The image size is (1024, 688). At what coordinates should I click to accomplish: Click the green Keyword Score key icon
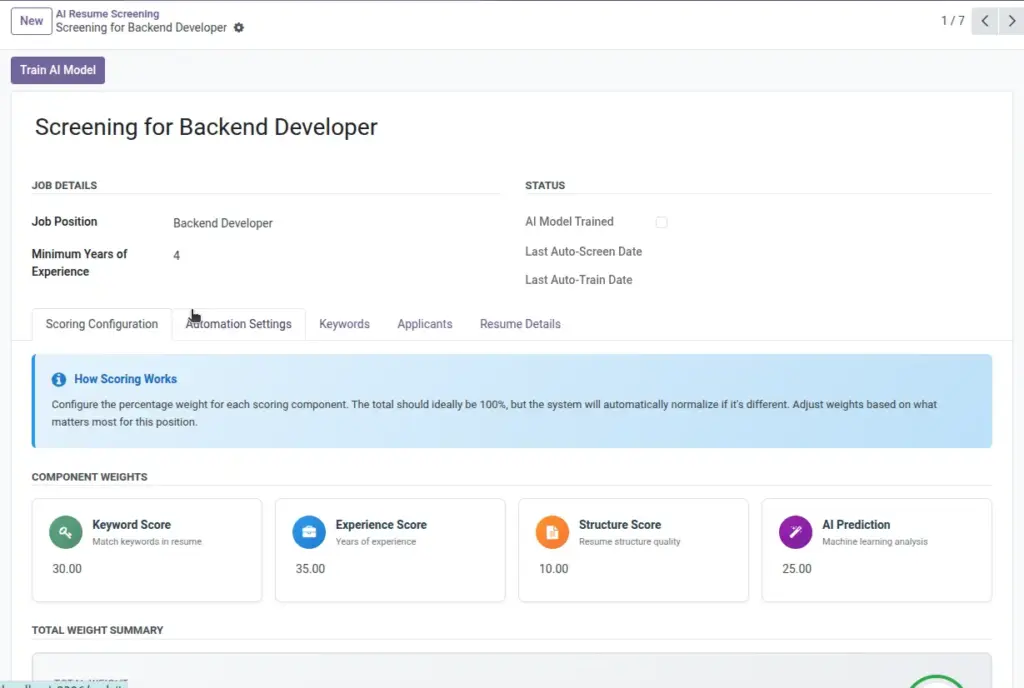click(66, 532)
